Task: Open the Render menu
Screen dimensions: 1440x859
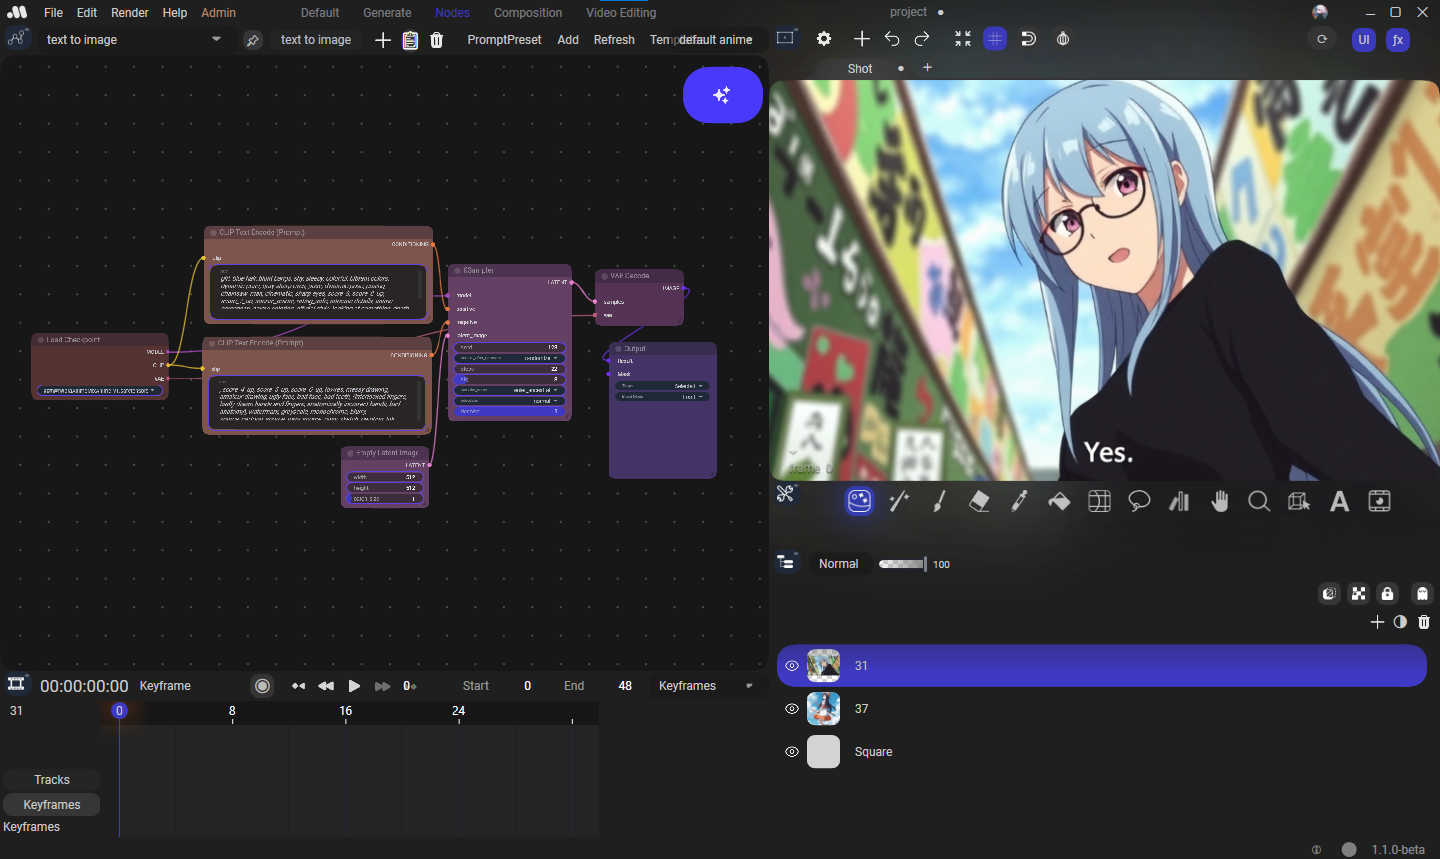Action: click(130, 13)
